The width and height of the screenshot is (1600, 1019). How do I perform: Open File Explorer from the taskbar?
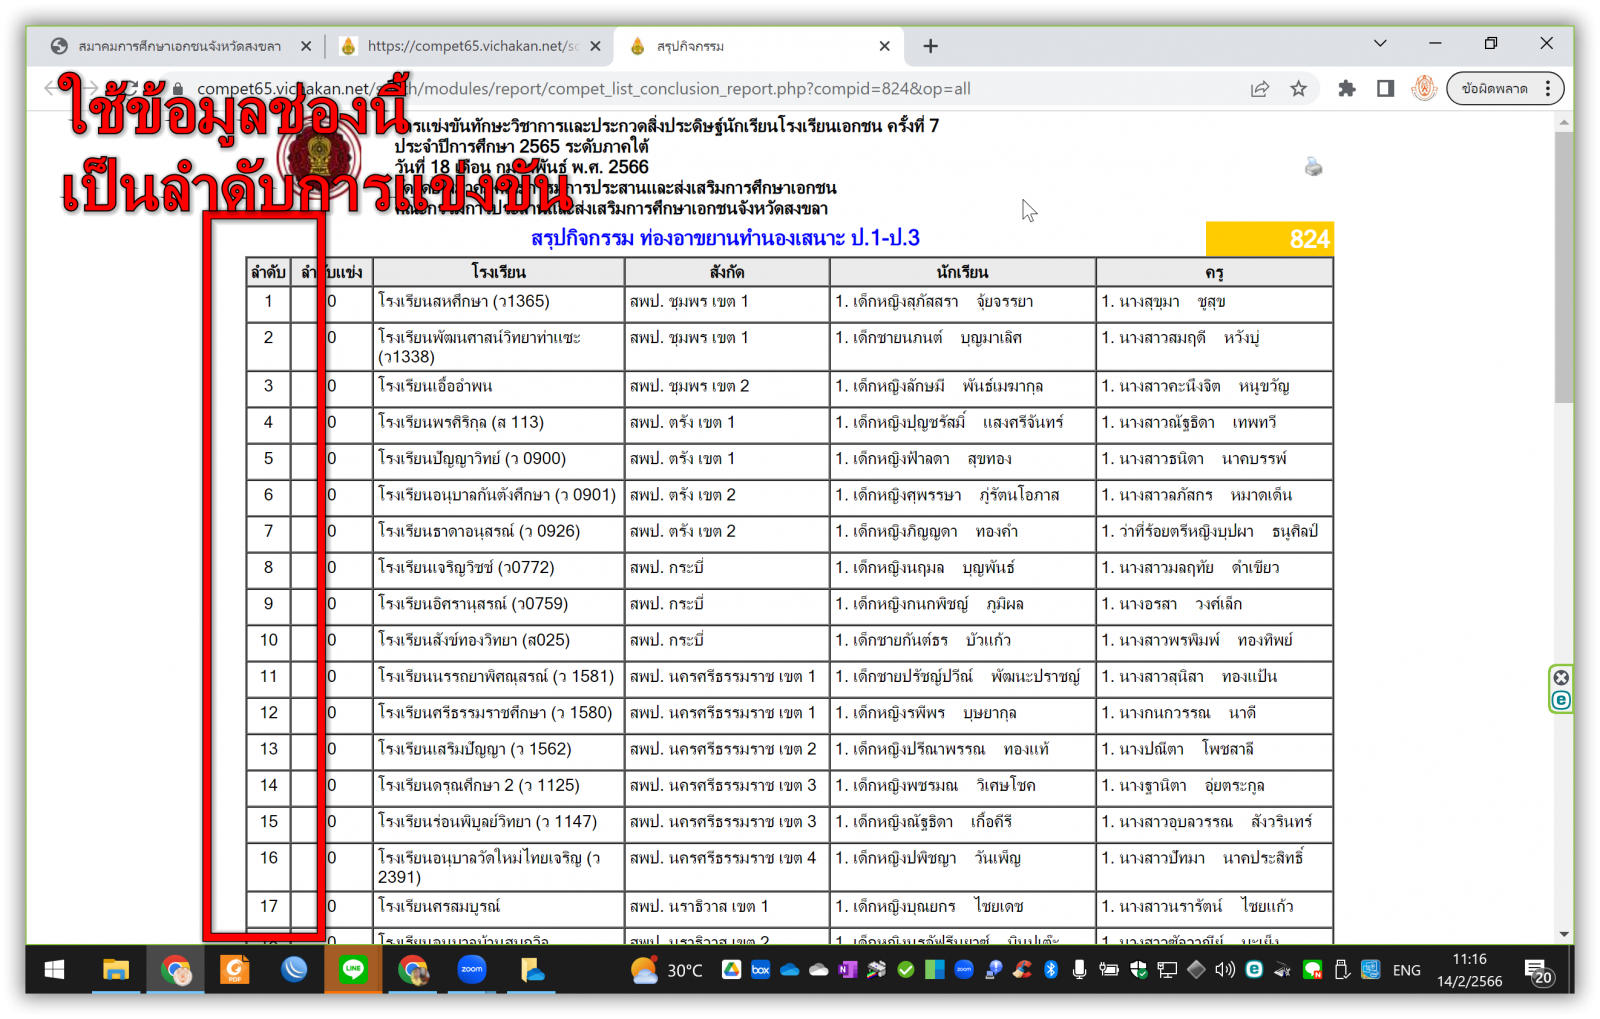pyautogui.click(x=116, y=969)
